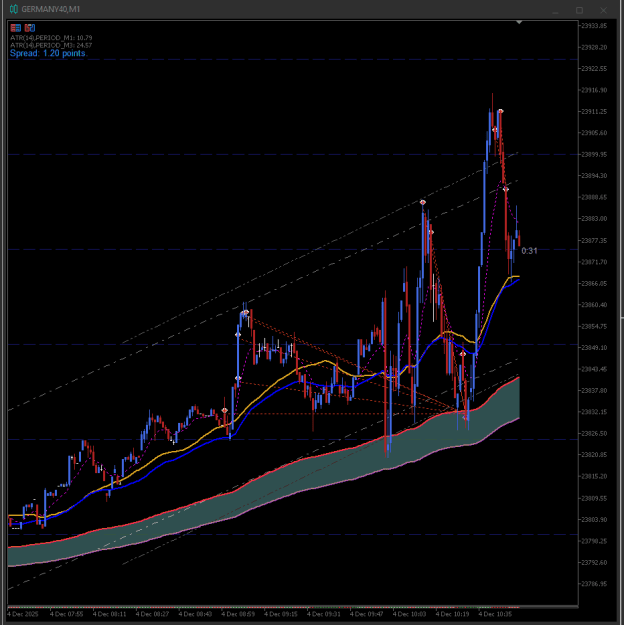
Task: Click the 4 Dec 10:35 time label
Action: coord(495,614)
